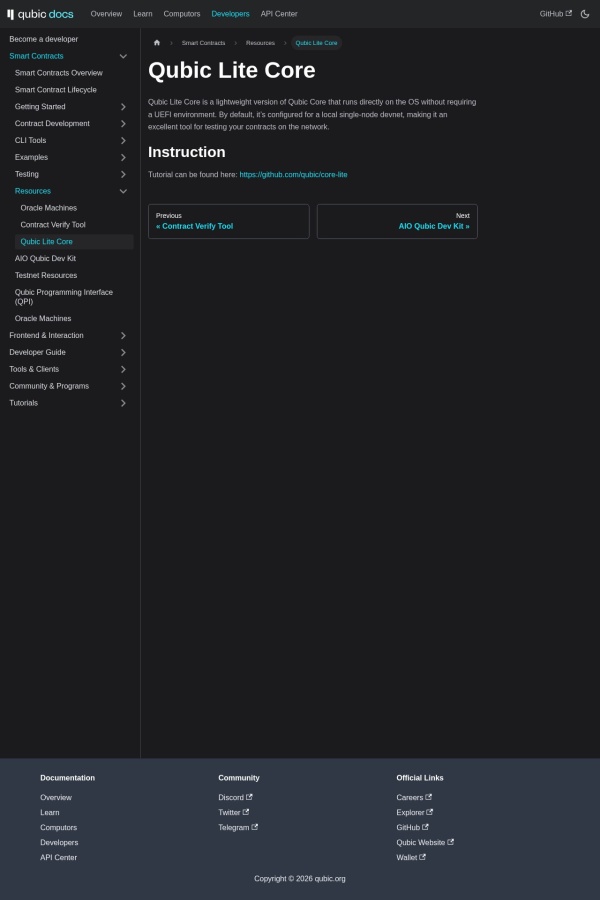Click the Resources breadcrumb
Viewport: 600px width, 900px height.
260,43
